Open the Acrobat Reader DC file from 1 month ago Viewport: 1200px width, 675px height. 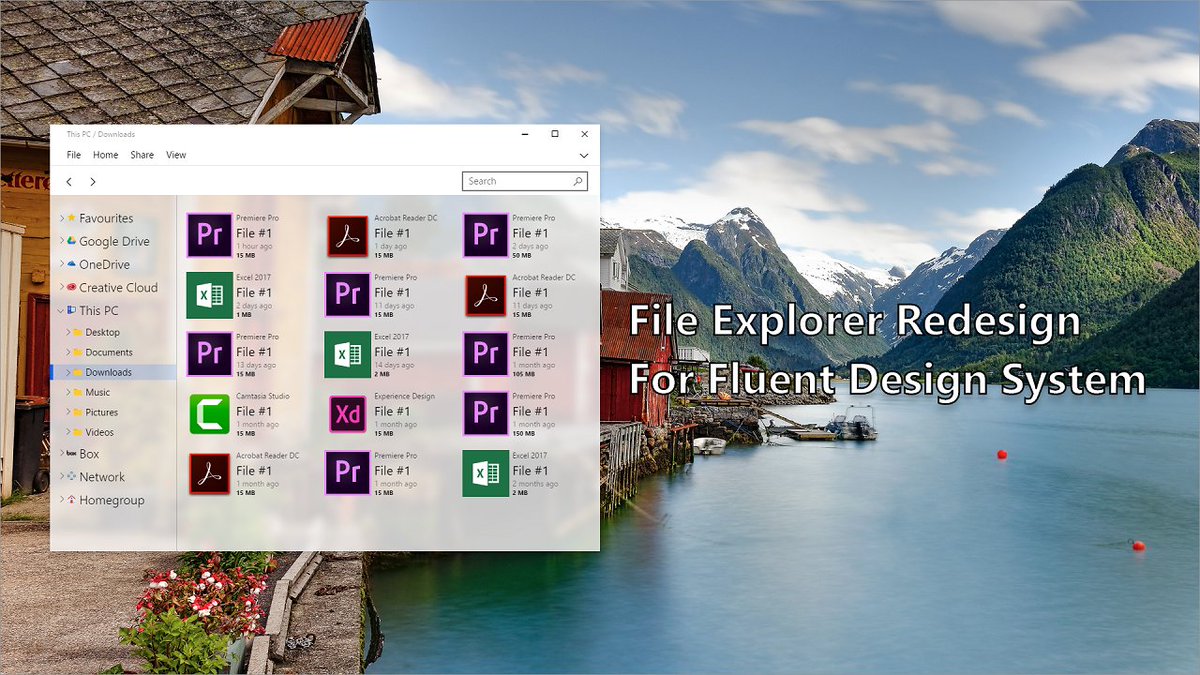click(209, 473)
